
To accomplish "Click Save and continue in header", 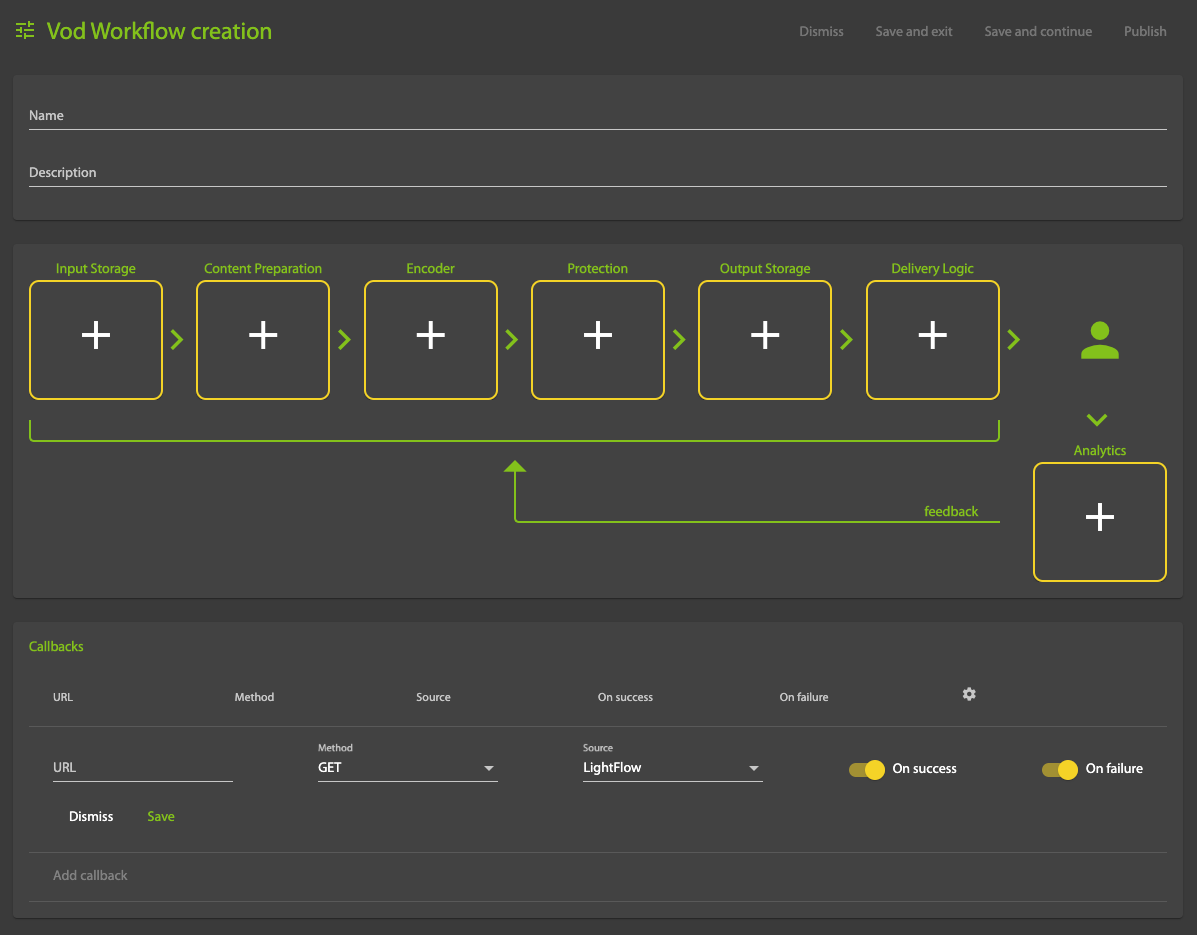I will [1038, 32].
